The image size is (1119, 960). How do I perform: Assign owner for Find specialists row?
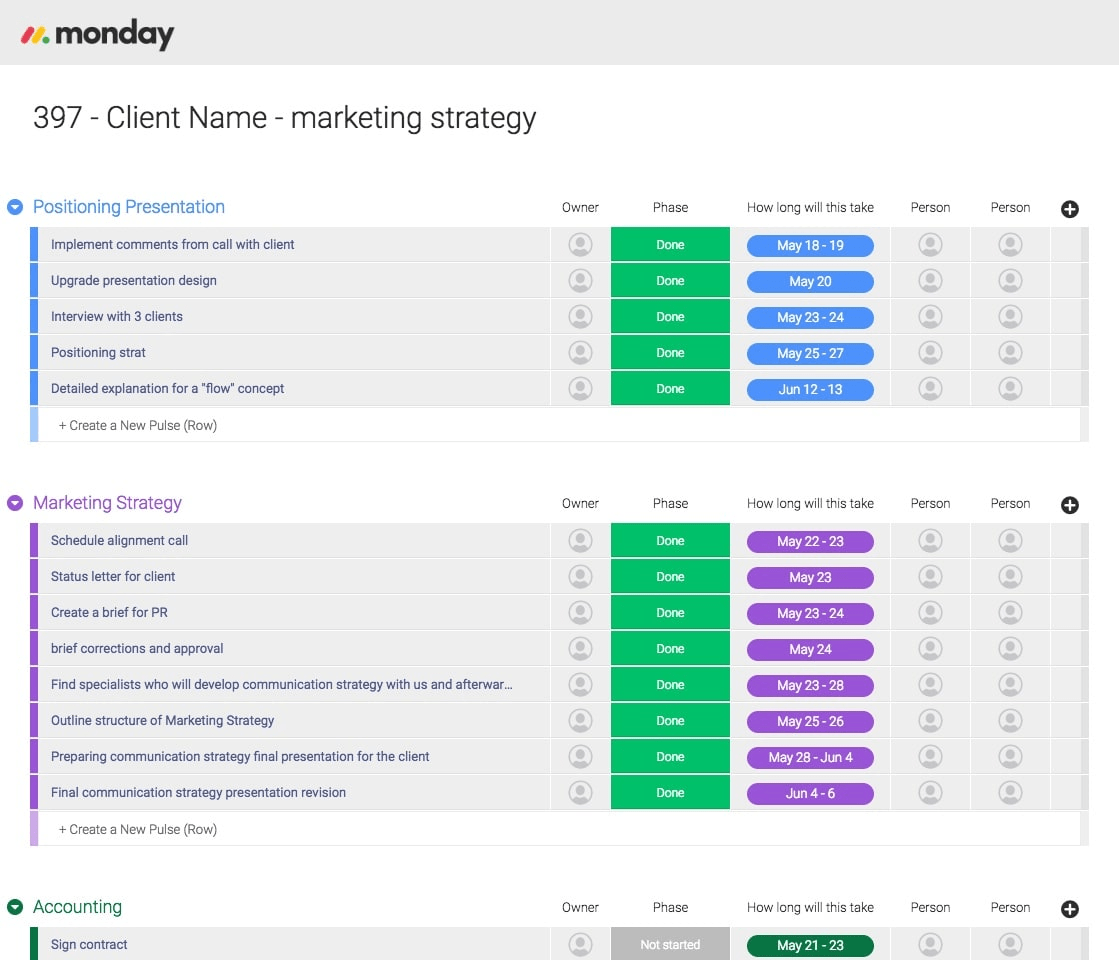pos(580,684)
